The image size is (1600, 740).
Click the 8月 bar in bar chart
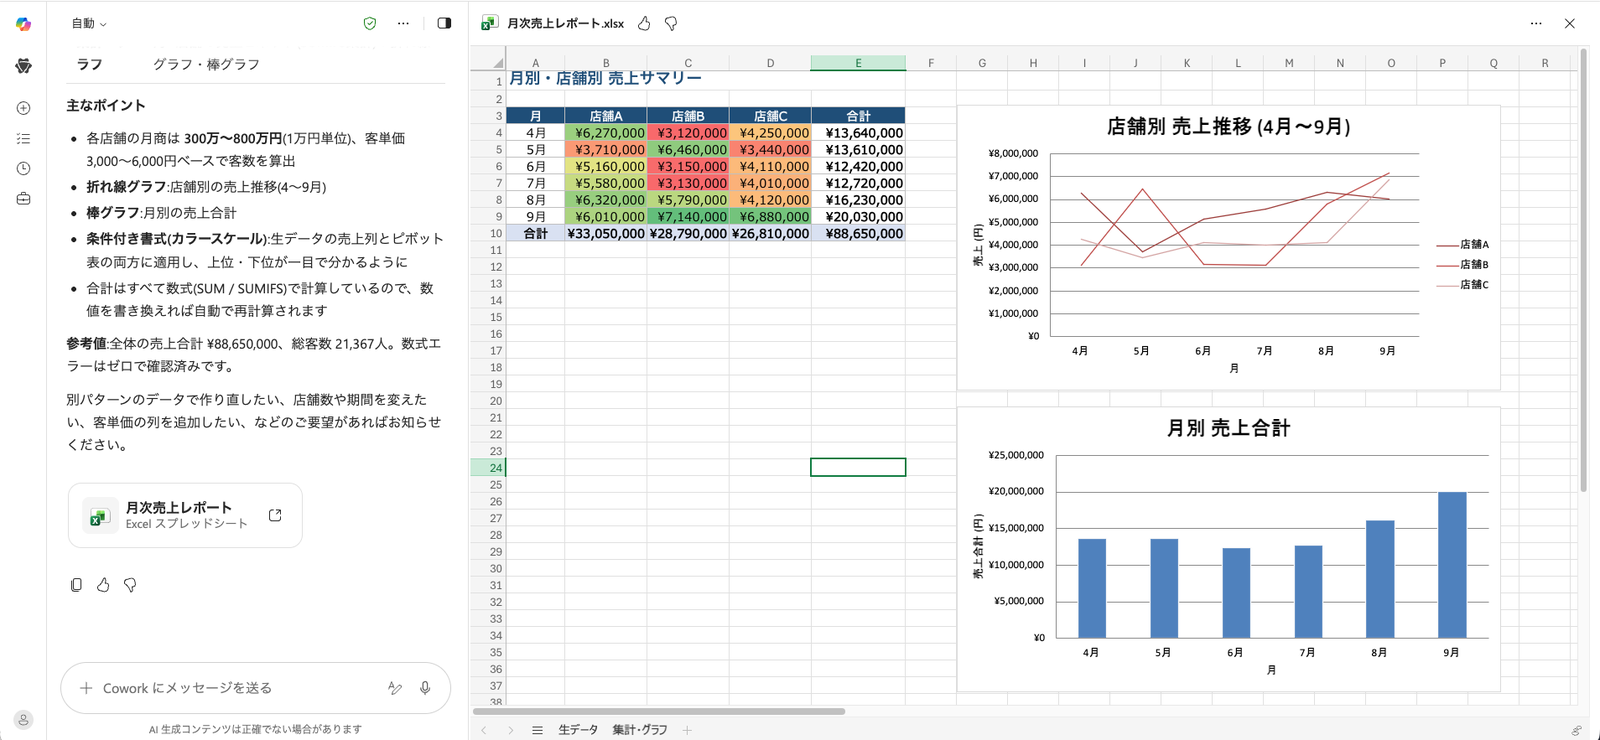pos(1380,579)
